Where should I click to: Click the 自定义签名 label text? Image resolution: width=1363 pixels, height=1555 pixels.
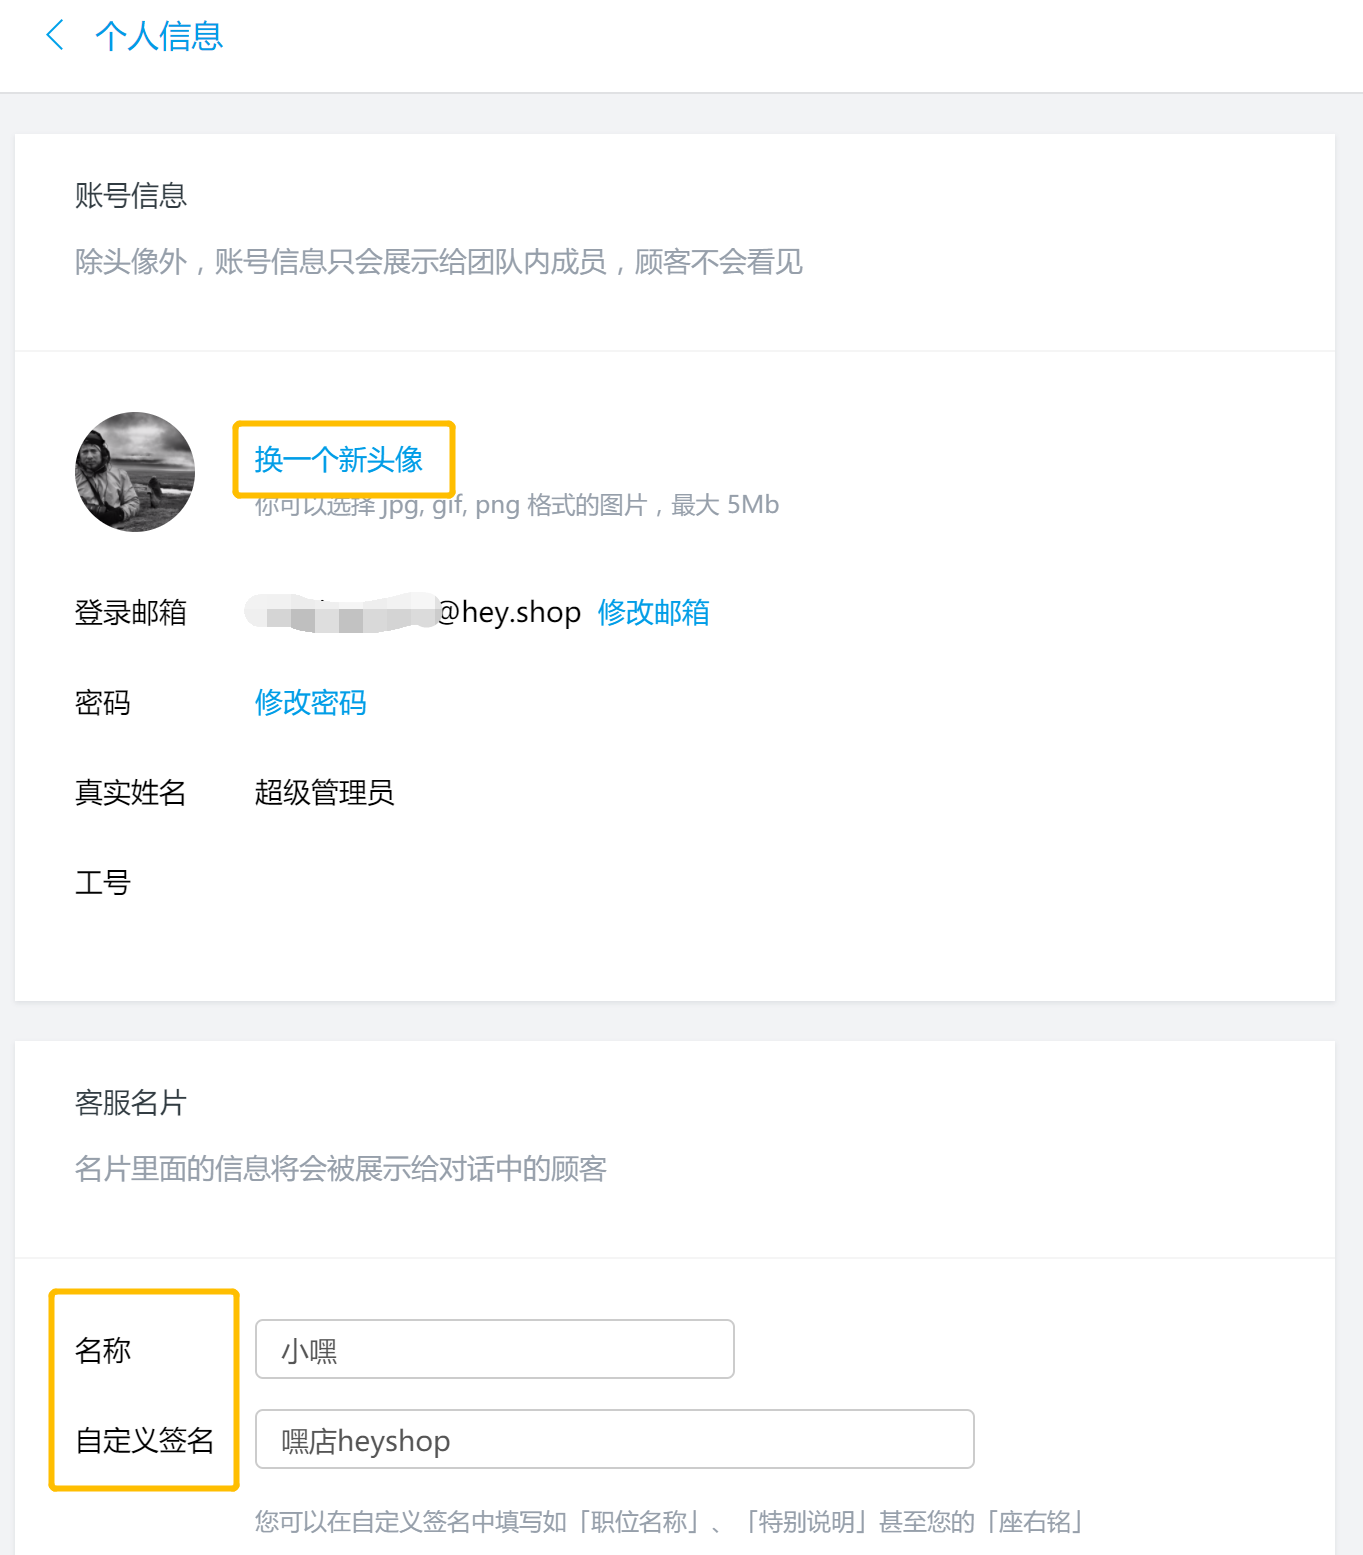pyautogui.click(x=145, y=1440)
